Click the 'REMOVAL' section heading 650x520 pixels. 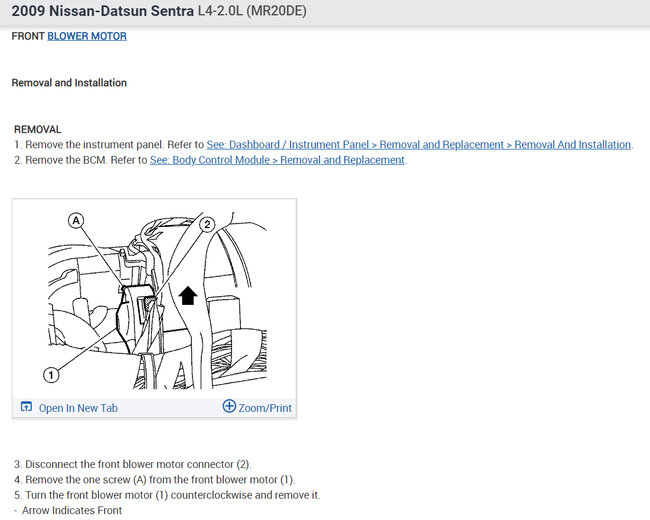click(38, 129)
